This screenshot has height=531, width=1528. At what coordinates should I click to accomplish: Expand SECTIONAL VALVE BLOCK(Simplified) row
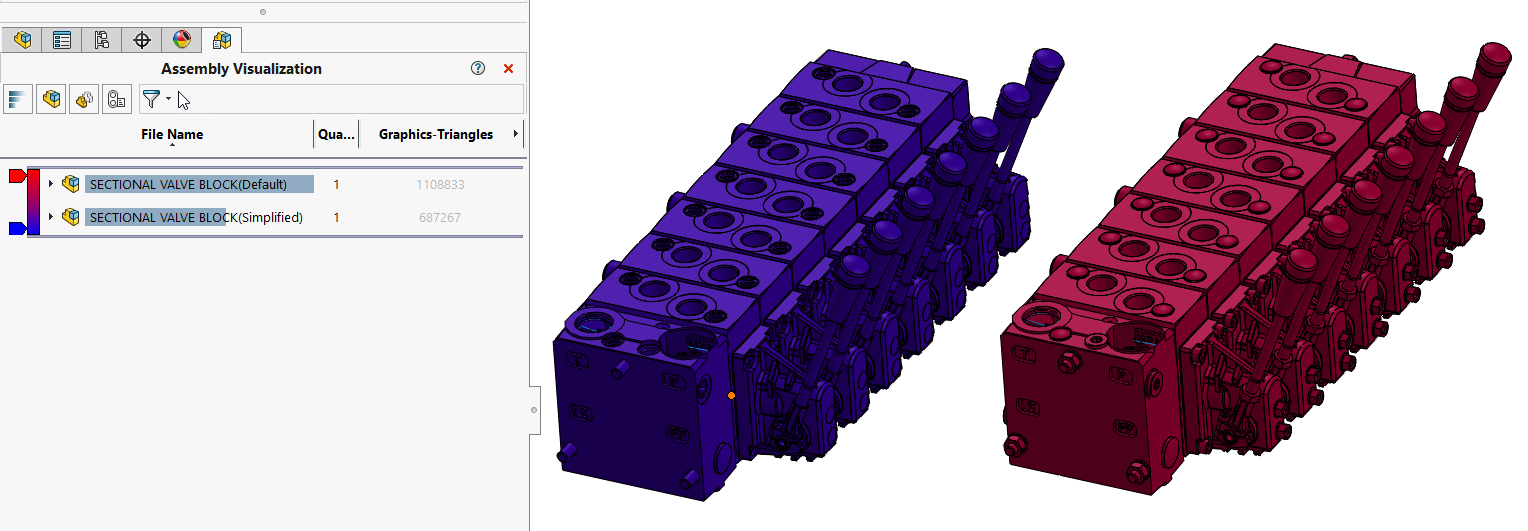pos(51,217)
